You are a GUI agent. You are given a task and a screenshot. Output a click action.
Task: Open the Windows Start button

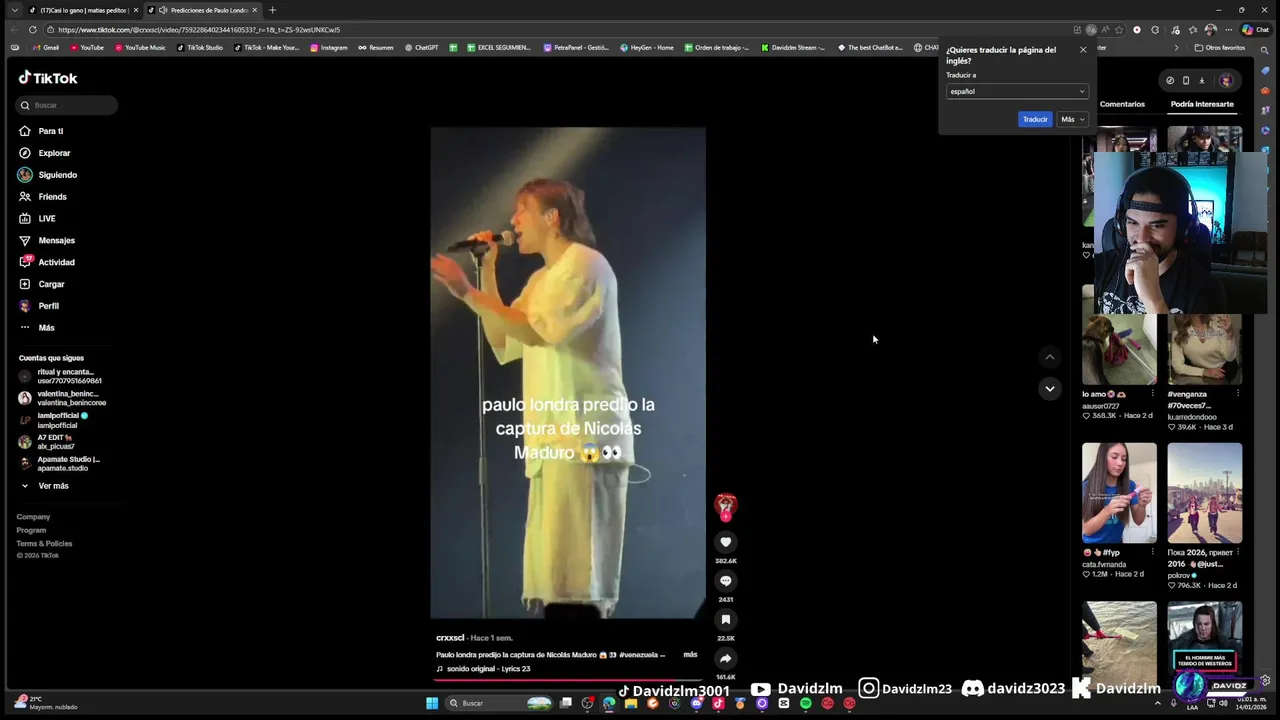coord(432,703)
